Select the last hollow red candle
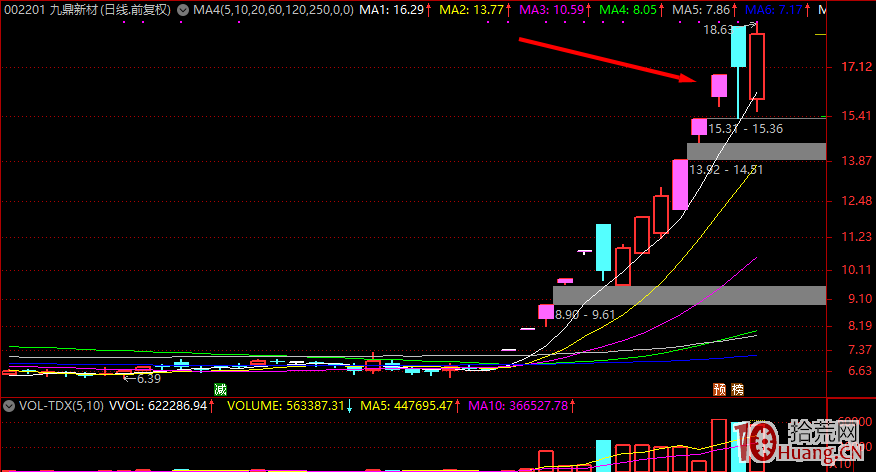 click(x=757, y=66)
